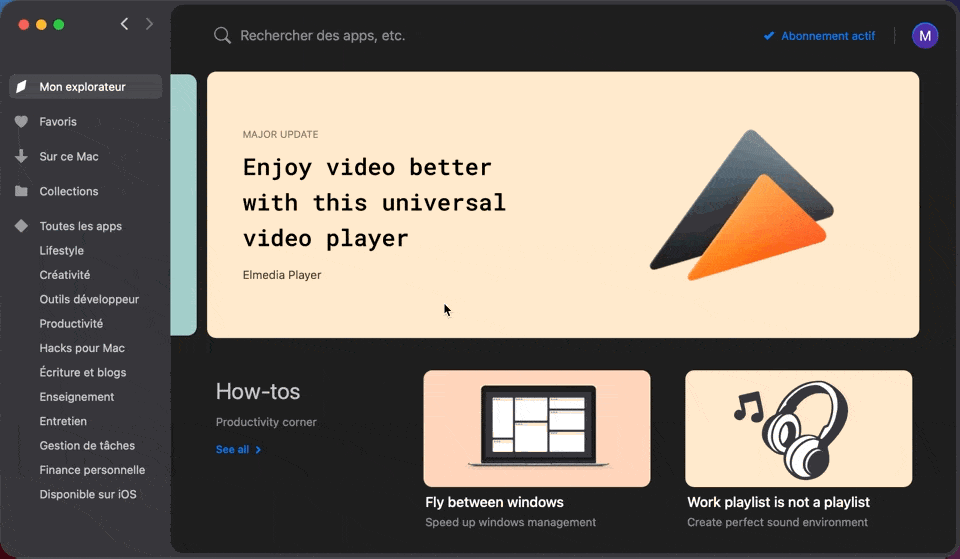
Task: Click the Abonnement actif checkmark icon
Action: tap(769, 36)
